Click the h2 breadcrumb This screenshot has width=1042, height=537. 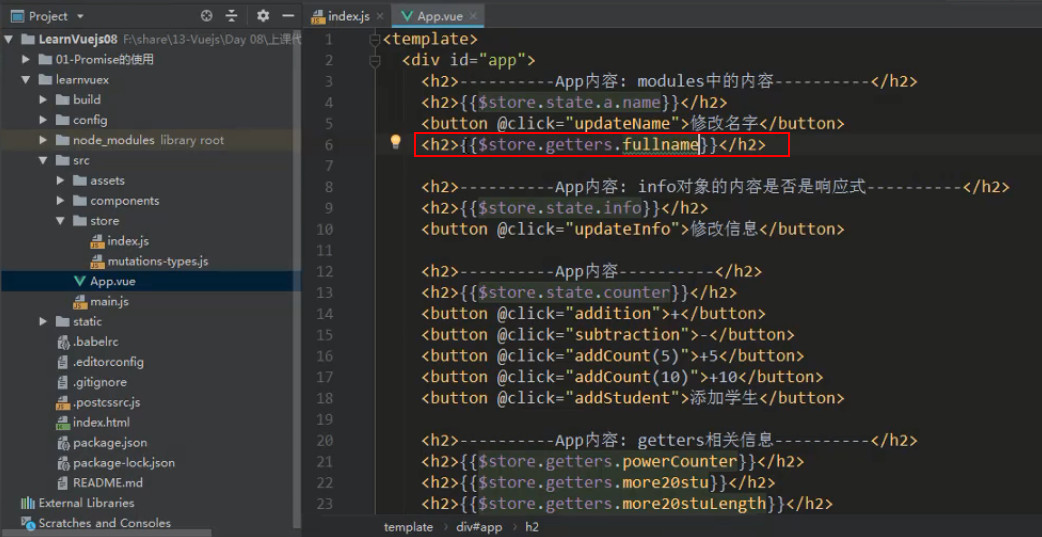532,527
